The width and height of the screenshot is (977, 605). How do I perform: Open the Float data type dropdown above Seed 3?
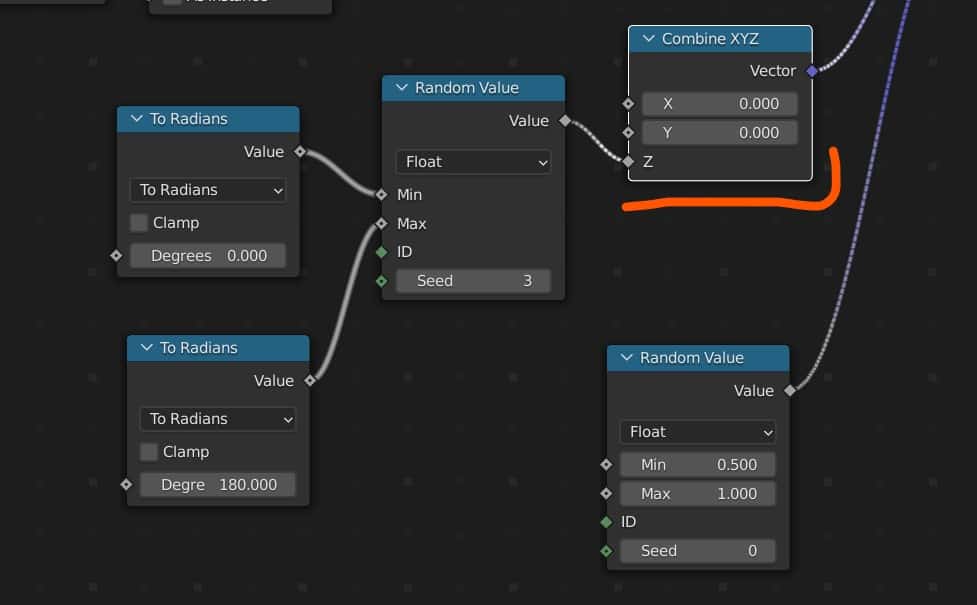point(473,162)
